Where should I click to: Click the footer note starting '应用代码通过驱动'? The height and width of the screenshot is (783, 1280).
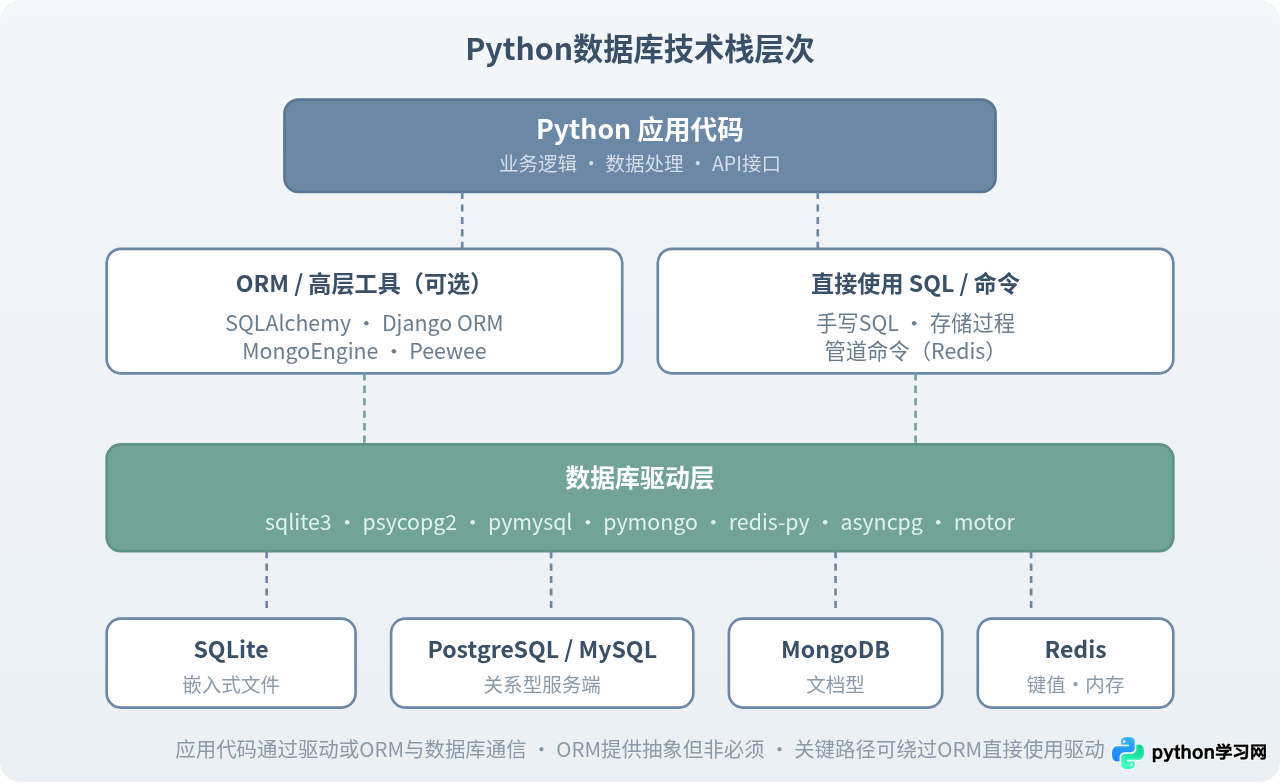point(640,749)
